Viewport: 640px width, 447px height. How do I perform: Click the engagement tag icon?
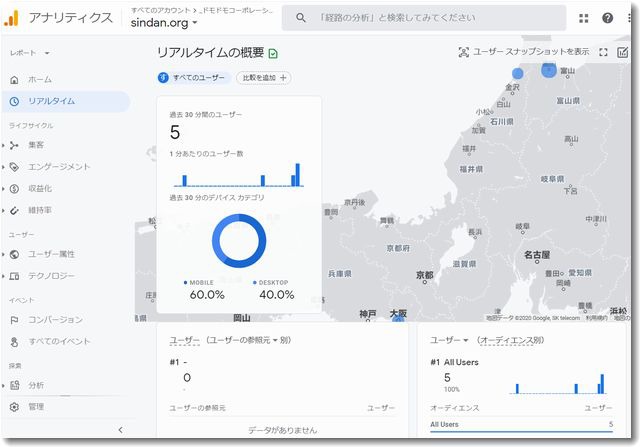tap(14, 167)
